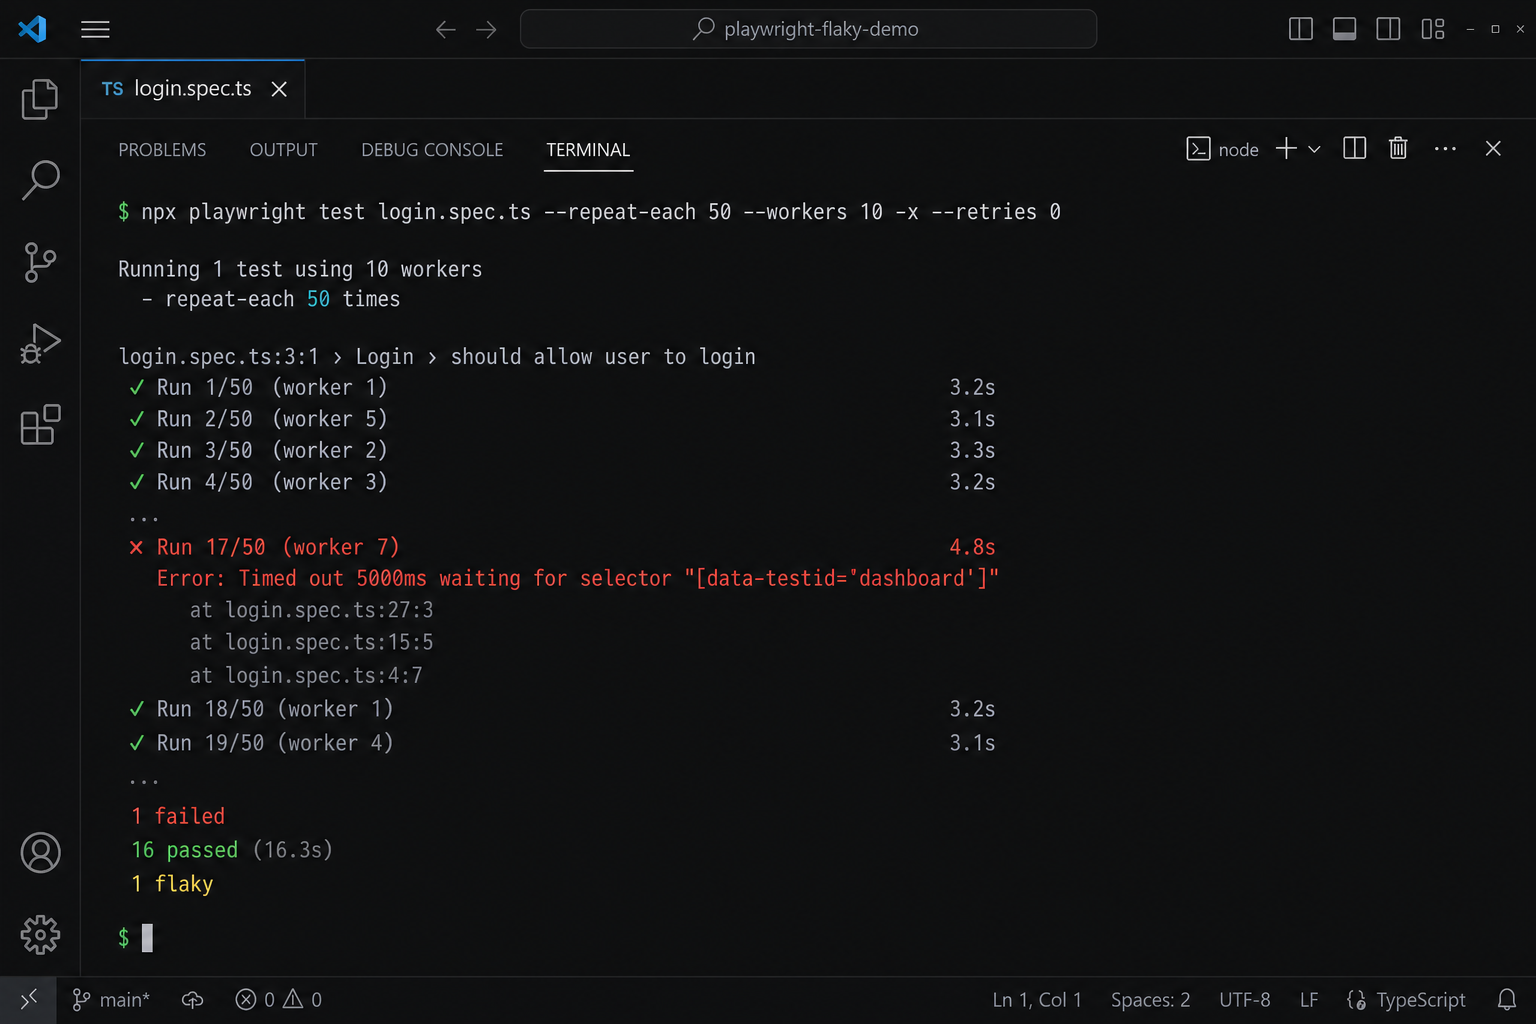Select the TERMINAL panel tab

588,150
